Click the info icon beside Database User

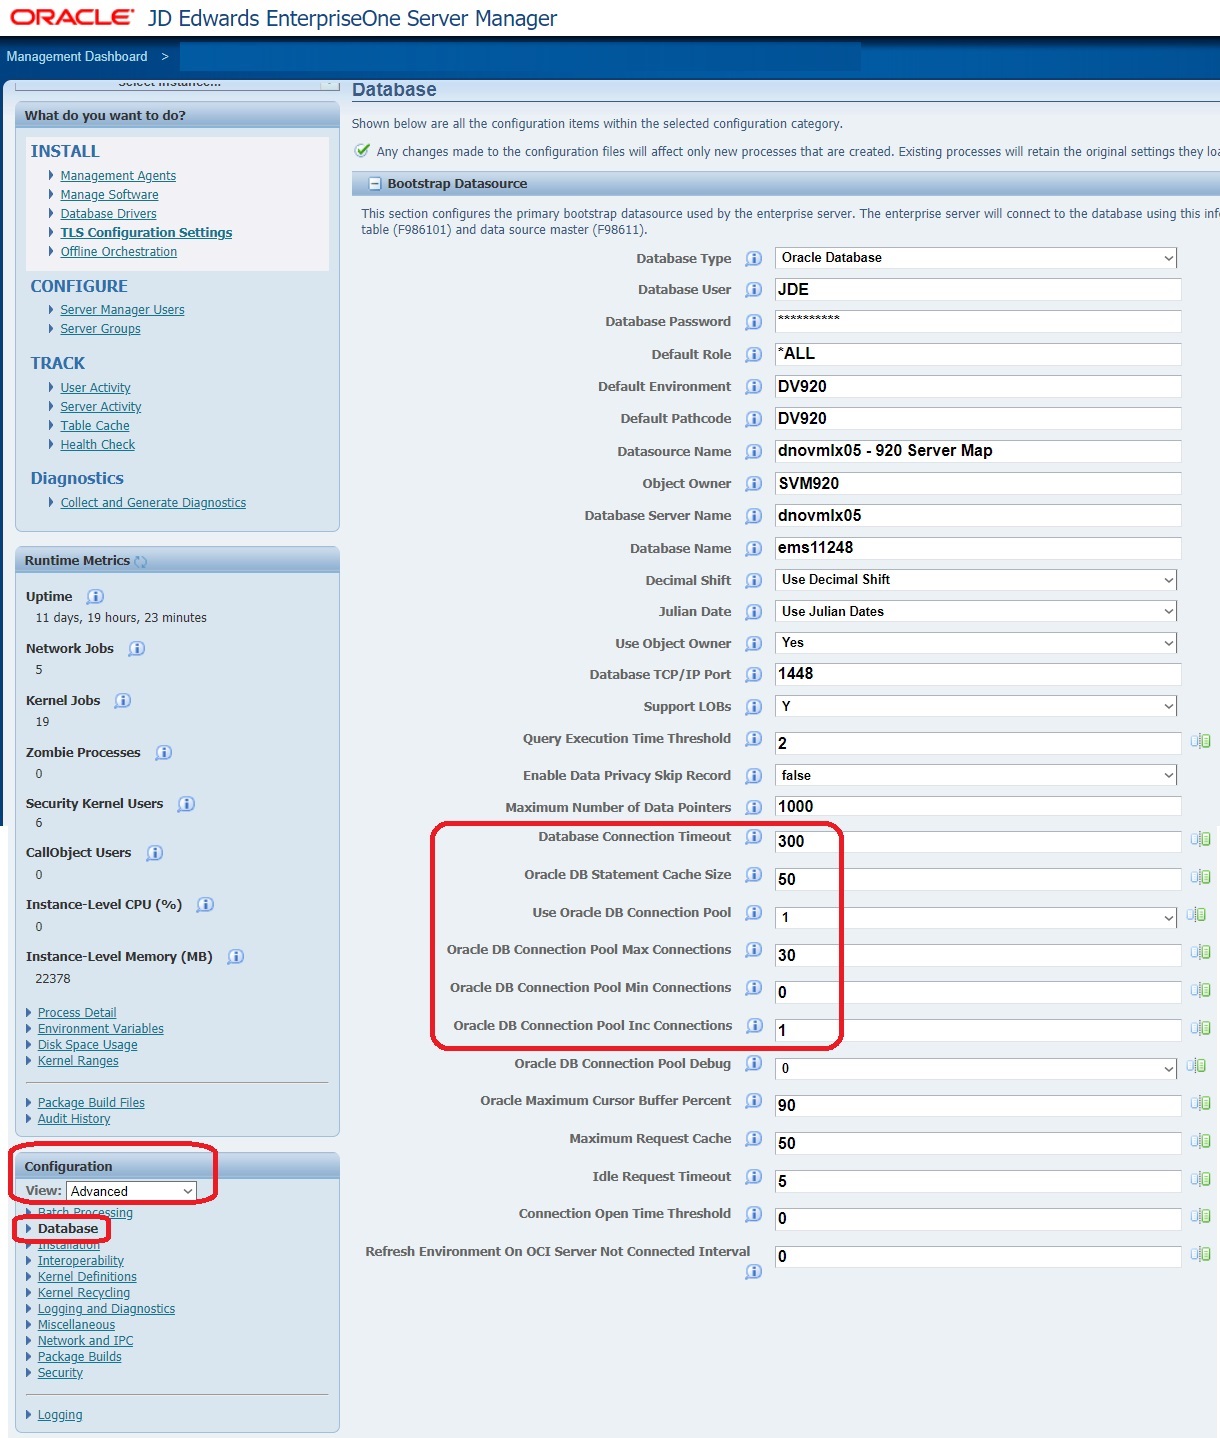754,290
